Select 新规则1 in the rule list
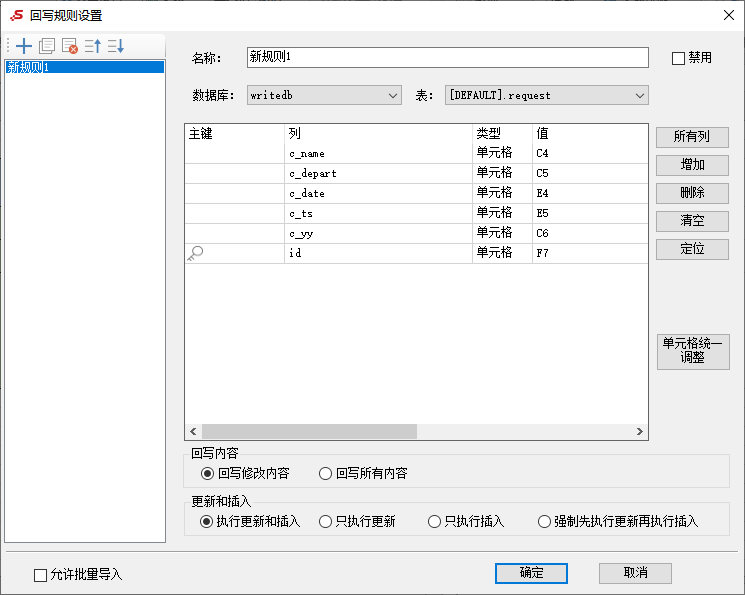The height and width of the screenshot is (595, 745). pos(85,67)
